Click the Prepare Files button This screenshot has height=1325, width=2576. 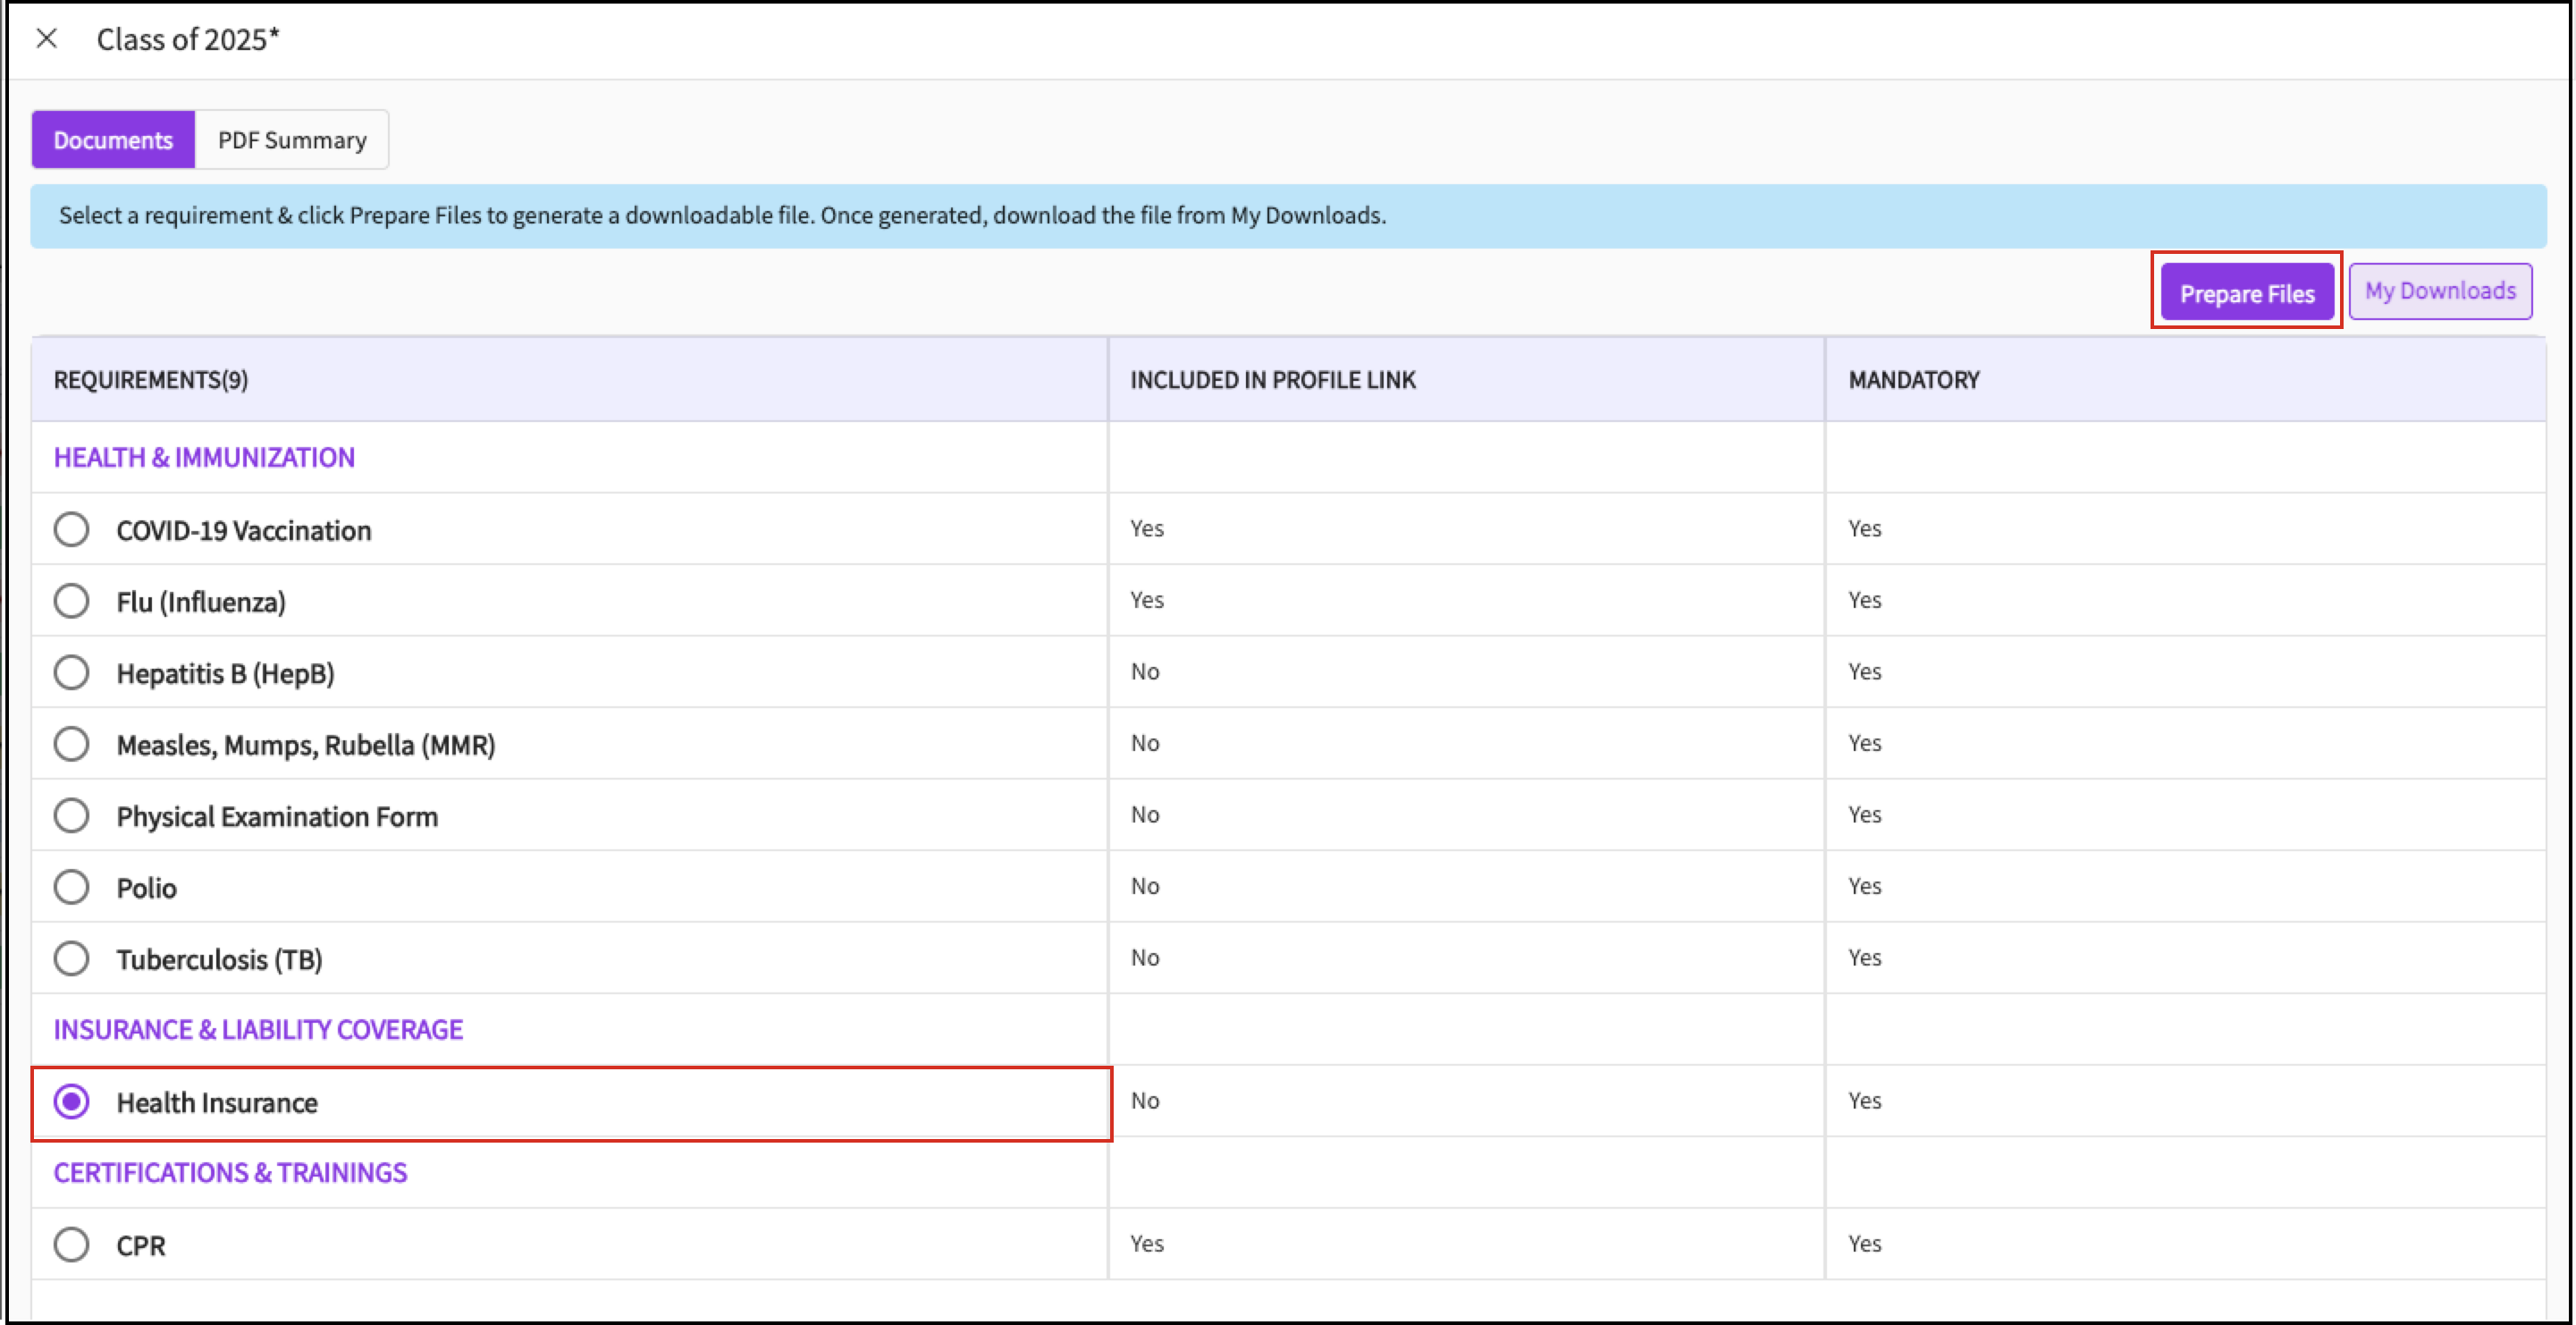tap(2246, 293)
